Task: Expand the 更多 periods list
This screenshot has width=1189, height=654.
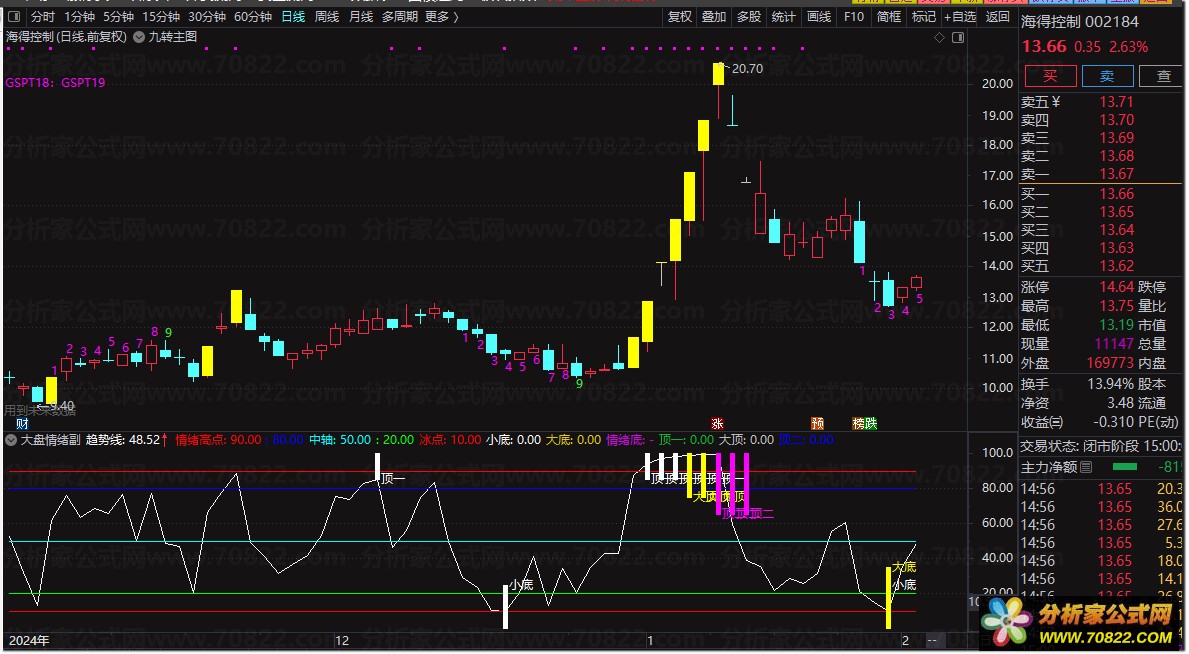Action: point(441,17)
